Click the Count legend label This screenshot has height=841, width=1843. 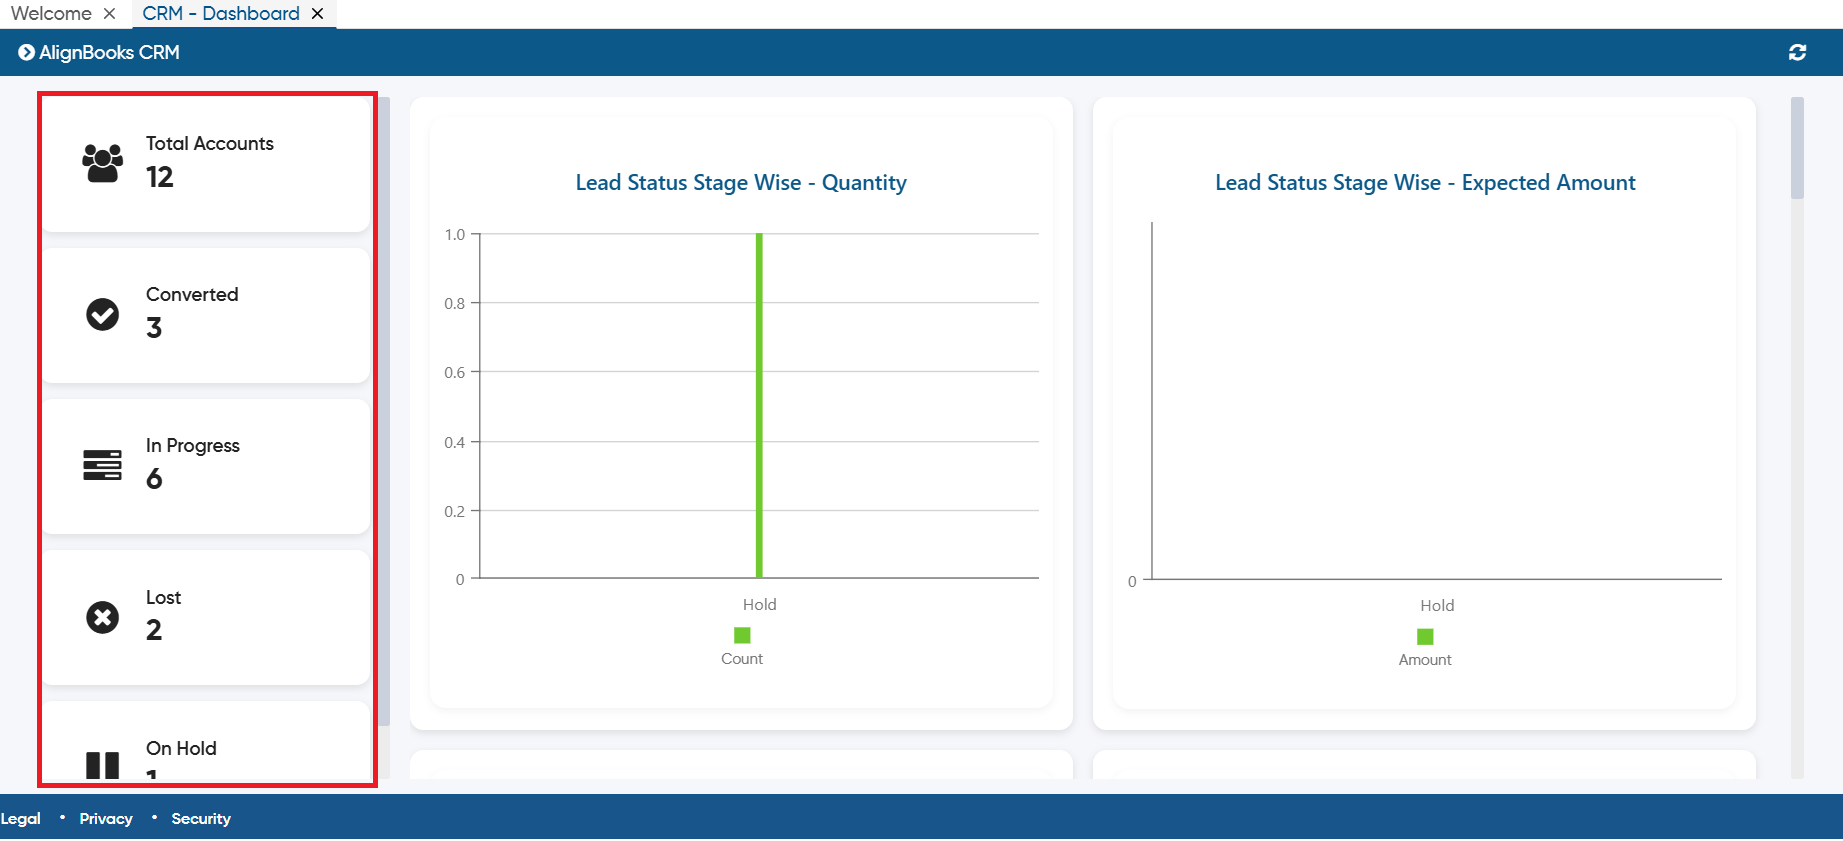[742, 658]
